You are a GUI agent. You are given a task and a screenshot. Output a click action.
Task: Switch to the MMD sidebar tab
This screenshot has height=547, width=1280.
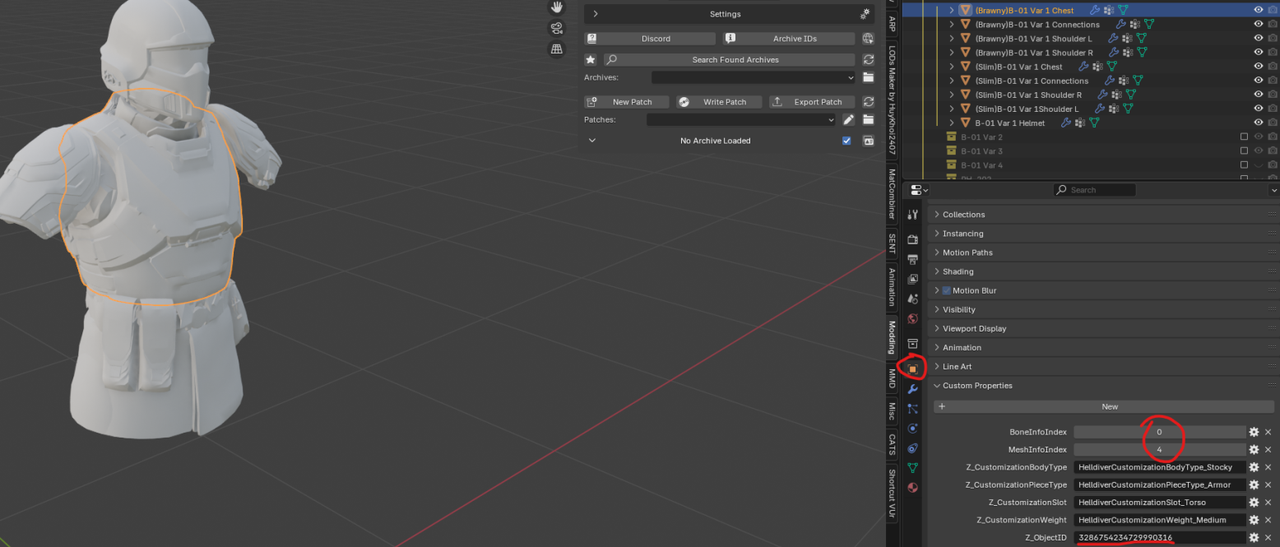click(x=892, y=379)
